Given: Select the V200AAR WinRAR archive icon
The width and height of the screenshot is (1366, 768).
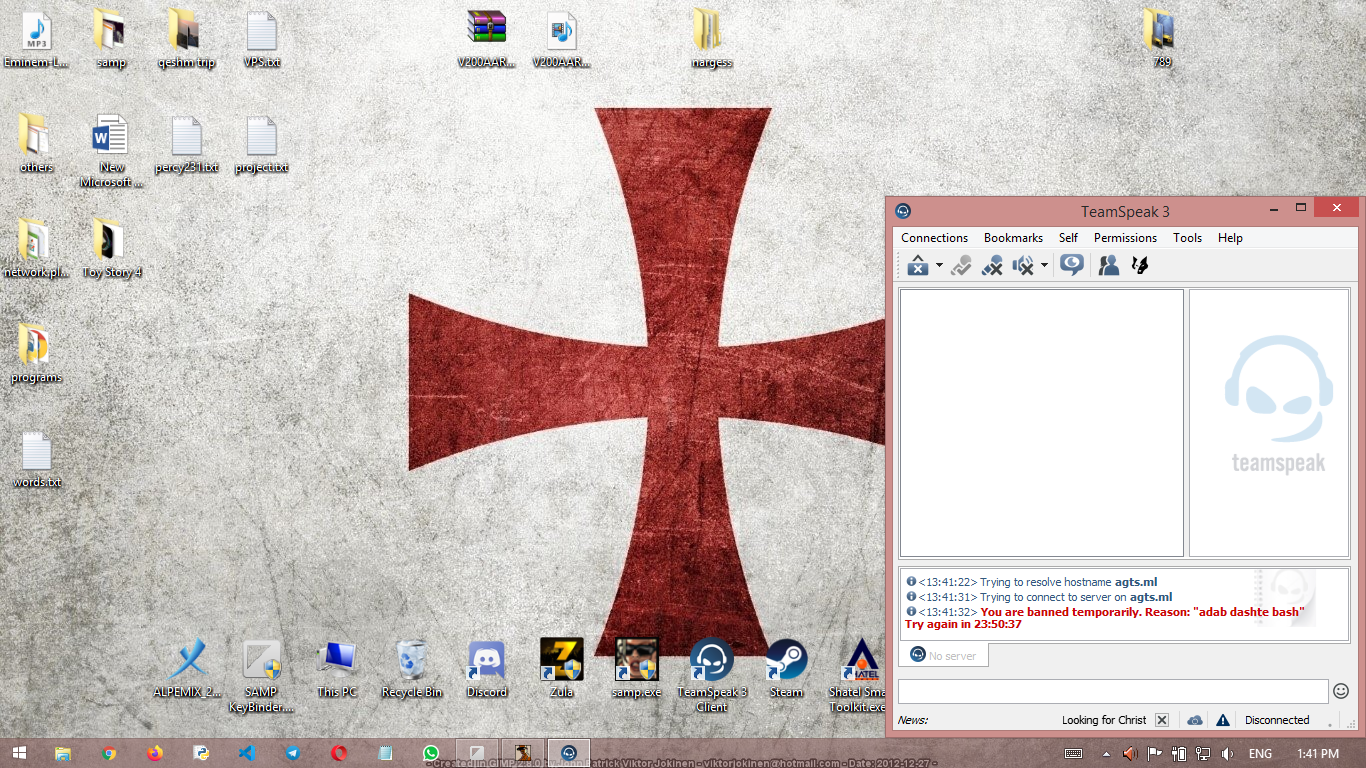Looking at the screenshot, I should 487,40.
